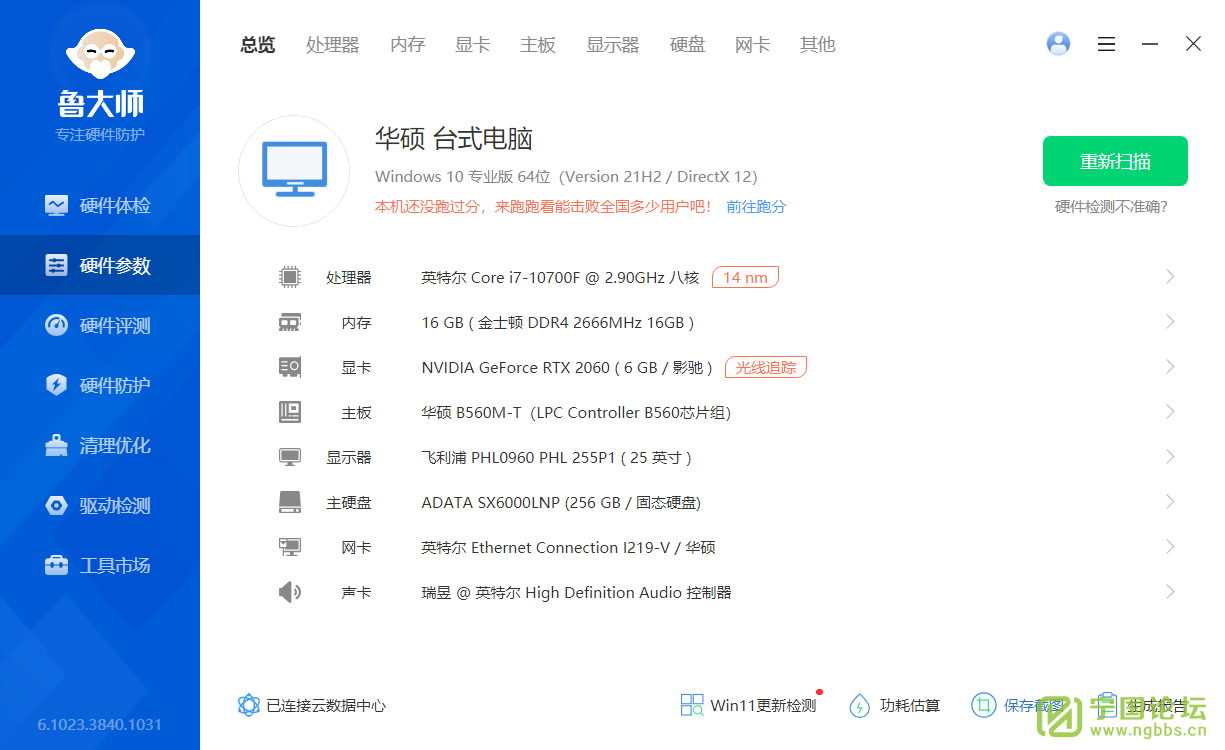This screenshot has height=750, width=1225.
Task: Follow the 前往跑分 link
Action: 756,207
